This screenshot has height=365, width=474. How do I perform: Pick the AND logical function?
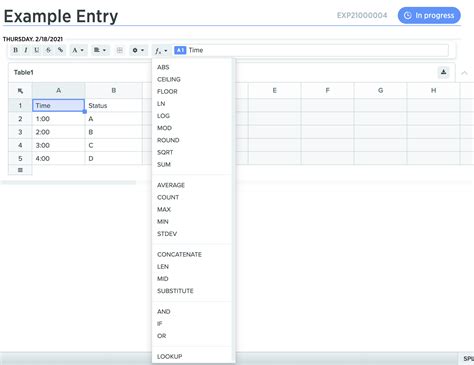point(164,311)
